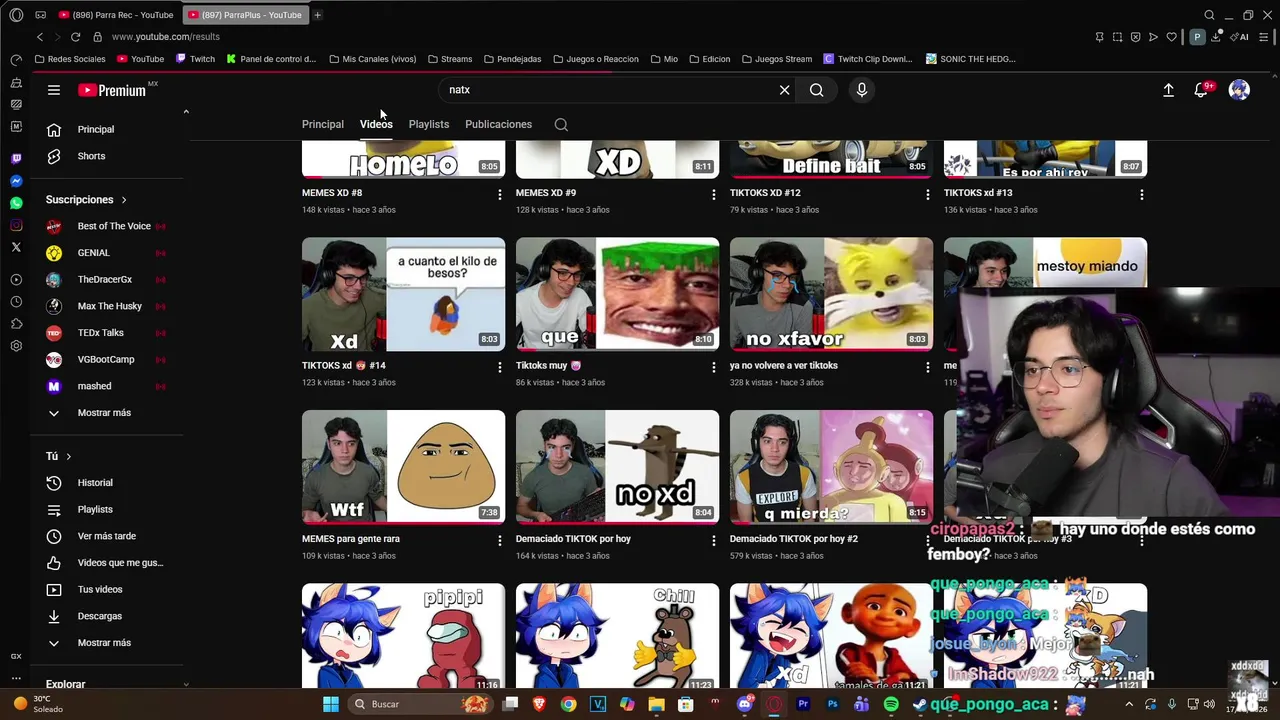Expand the Suscripciones section
1280x720 pixels.
86,200
